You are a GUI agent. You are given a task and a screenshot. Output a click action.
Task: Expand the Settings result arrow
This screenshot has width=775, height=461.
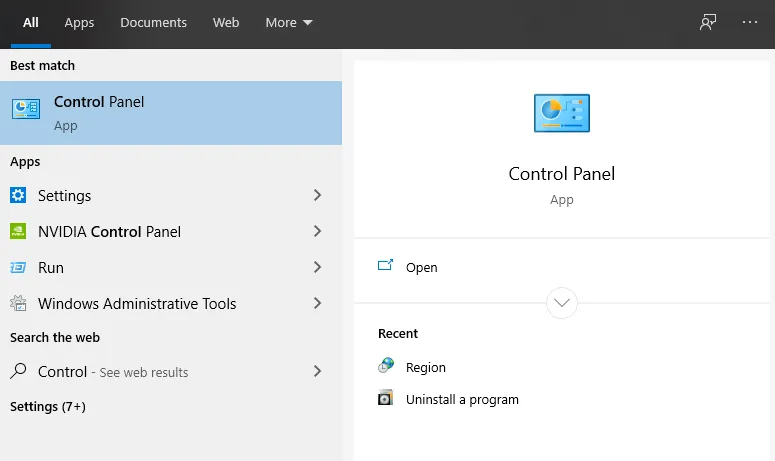click(317, 195)
